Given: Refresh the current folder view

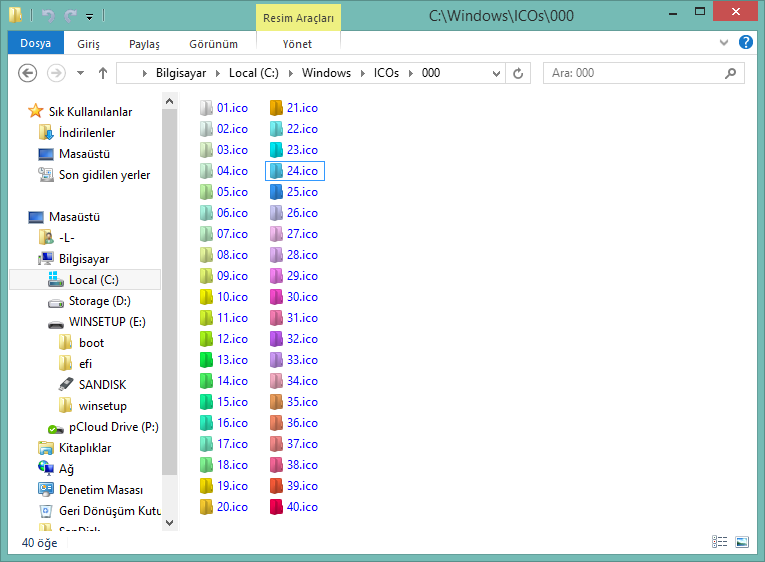Looking at the screenshot, I should click(518, 73).
